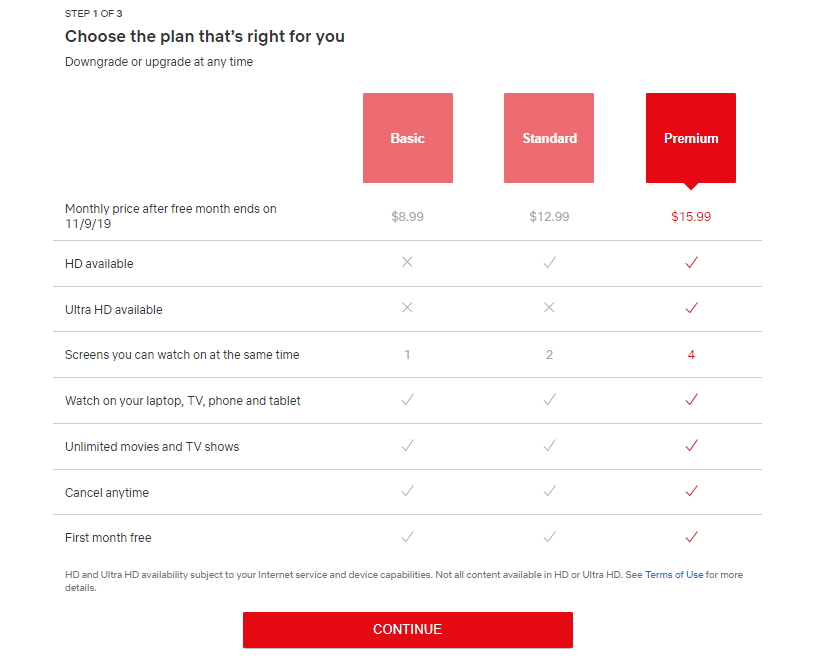Click the Basic watch on laptop checkmark
The image size is (821, 656).
407,400
